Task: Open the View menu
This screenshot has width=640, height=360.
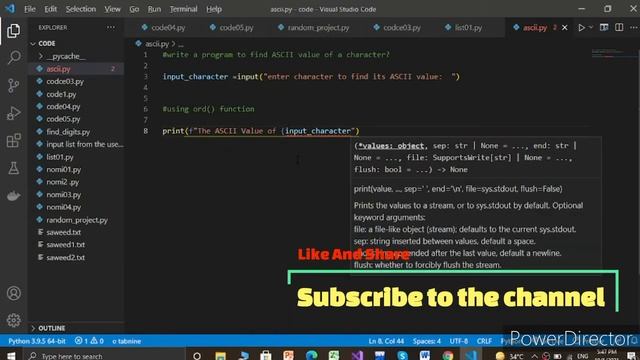Action: tap(112, 9)
